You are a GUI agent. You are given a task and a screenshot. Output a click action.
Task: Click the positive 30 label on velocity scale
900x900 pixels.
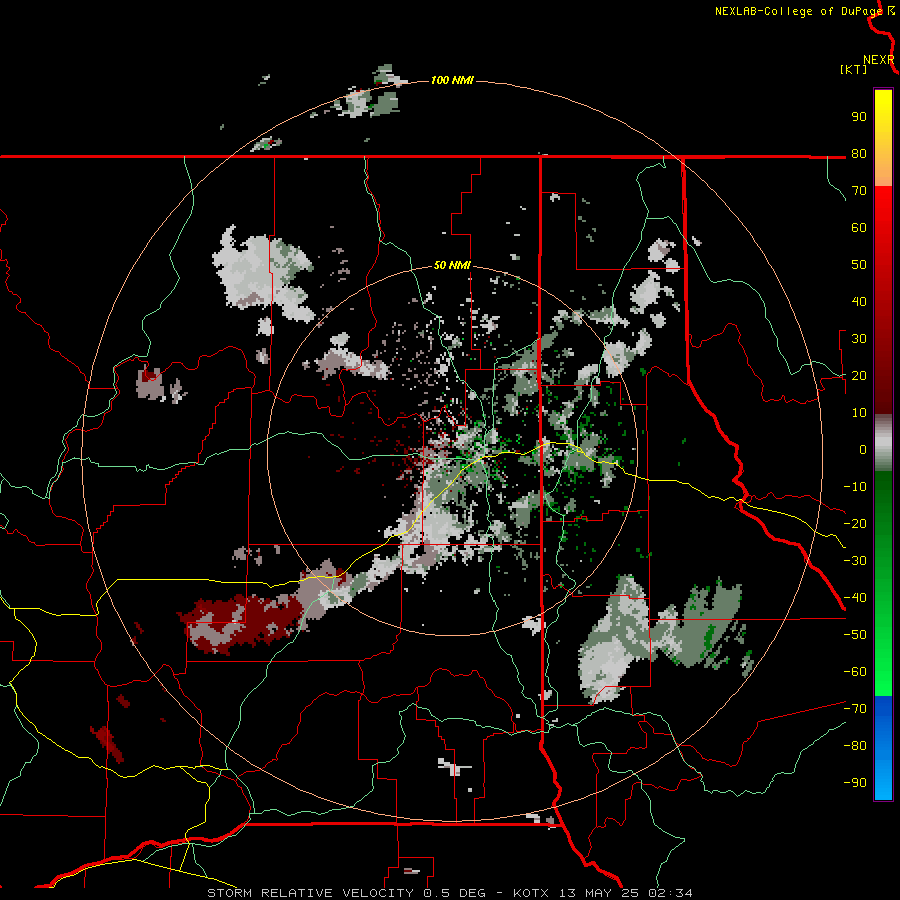click(859, 339)
